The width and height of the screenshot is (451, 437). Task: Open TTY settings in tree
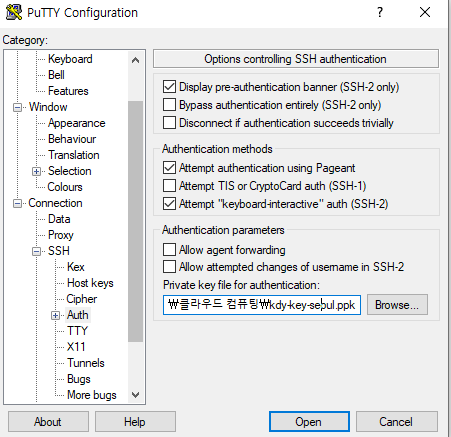click(x=77, y=331)
